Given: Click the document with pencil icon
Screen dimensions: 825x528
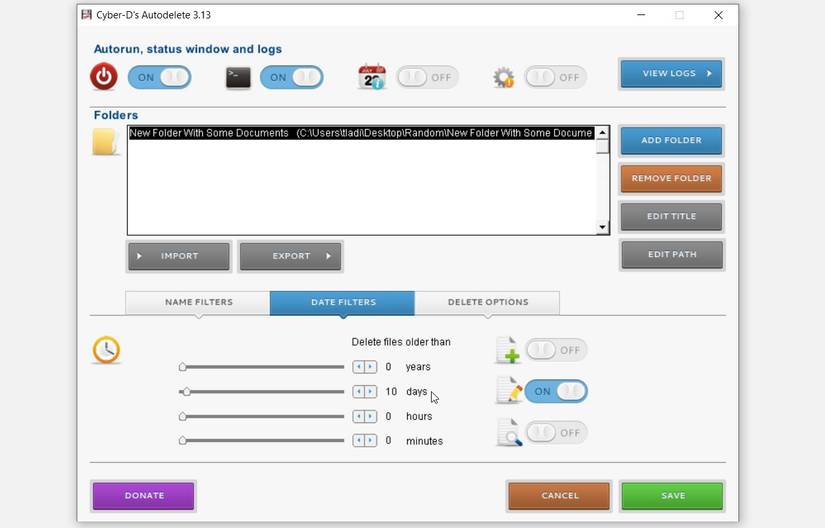Looking at the screenshot, I should [x=509, y=391].
